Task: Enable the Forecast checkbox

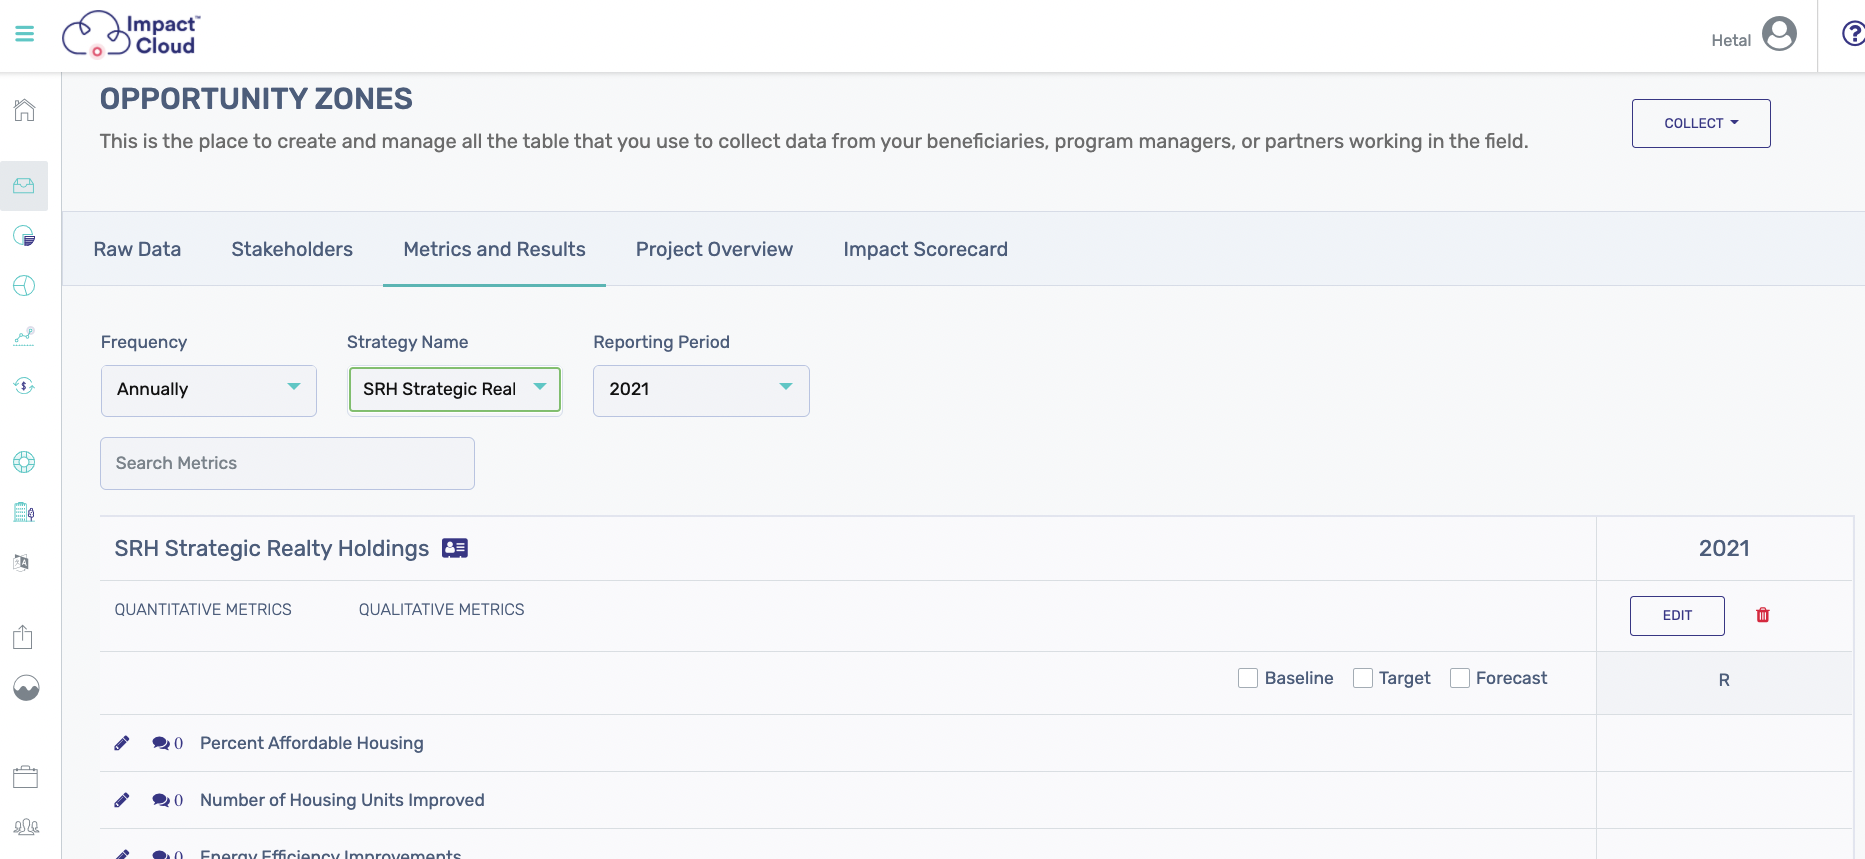Action: [x=1460, y=678]
